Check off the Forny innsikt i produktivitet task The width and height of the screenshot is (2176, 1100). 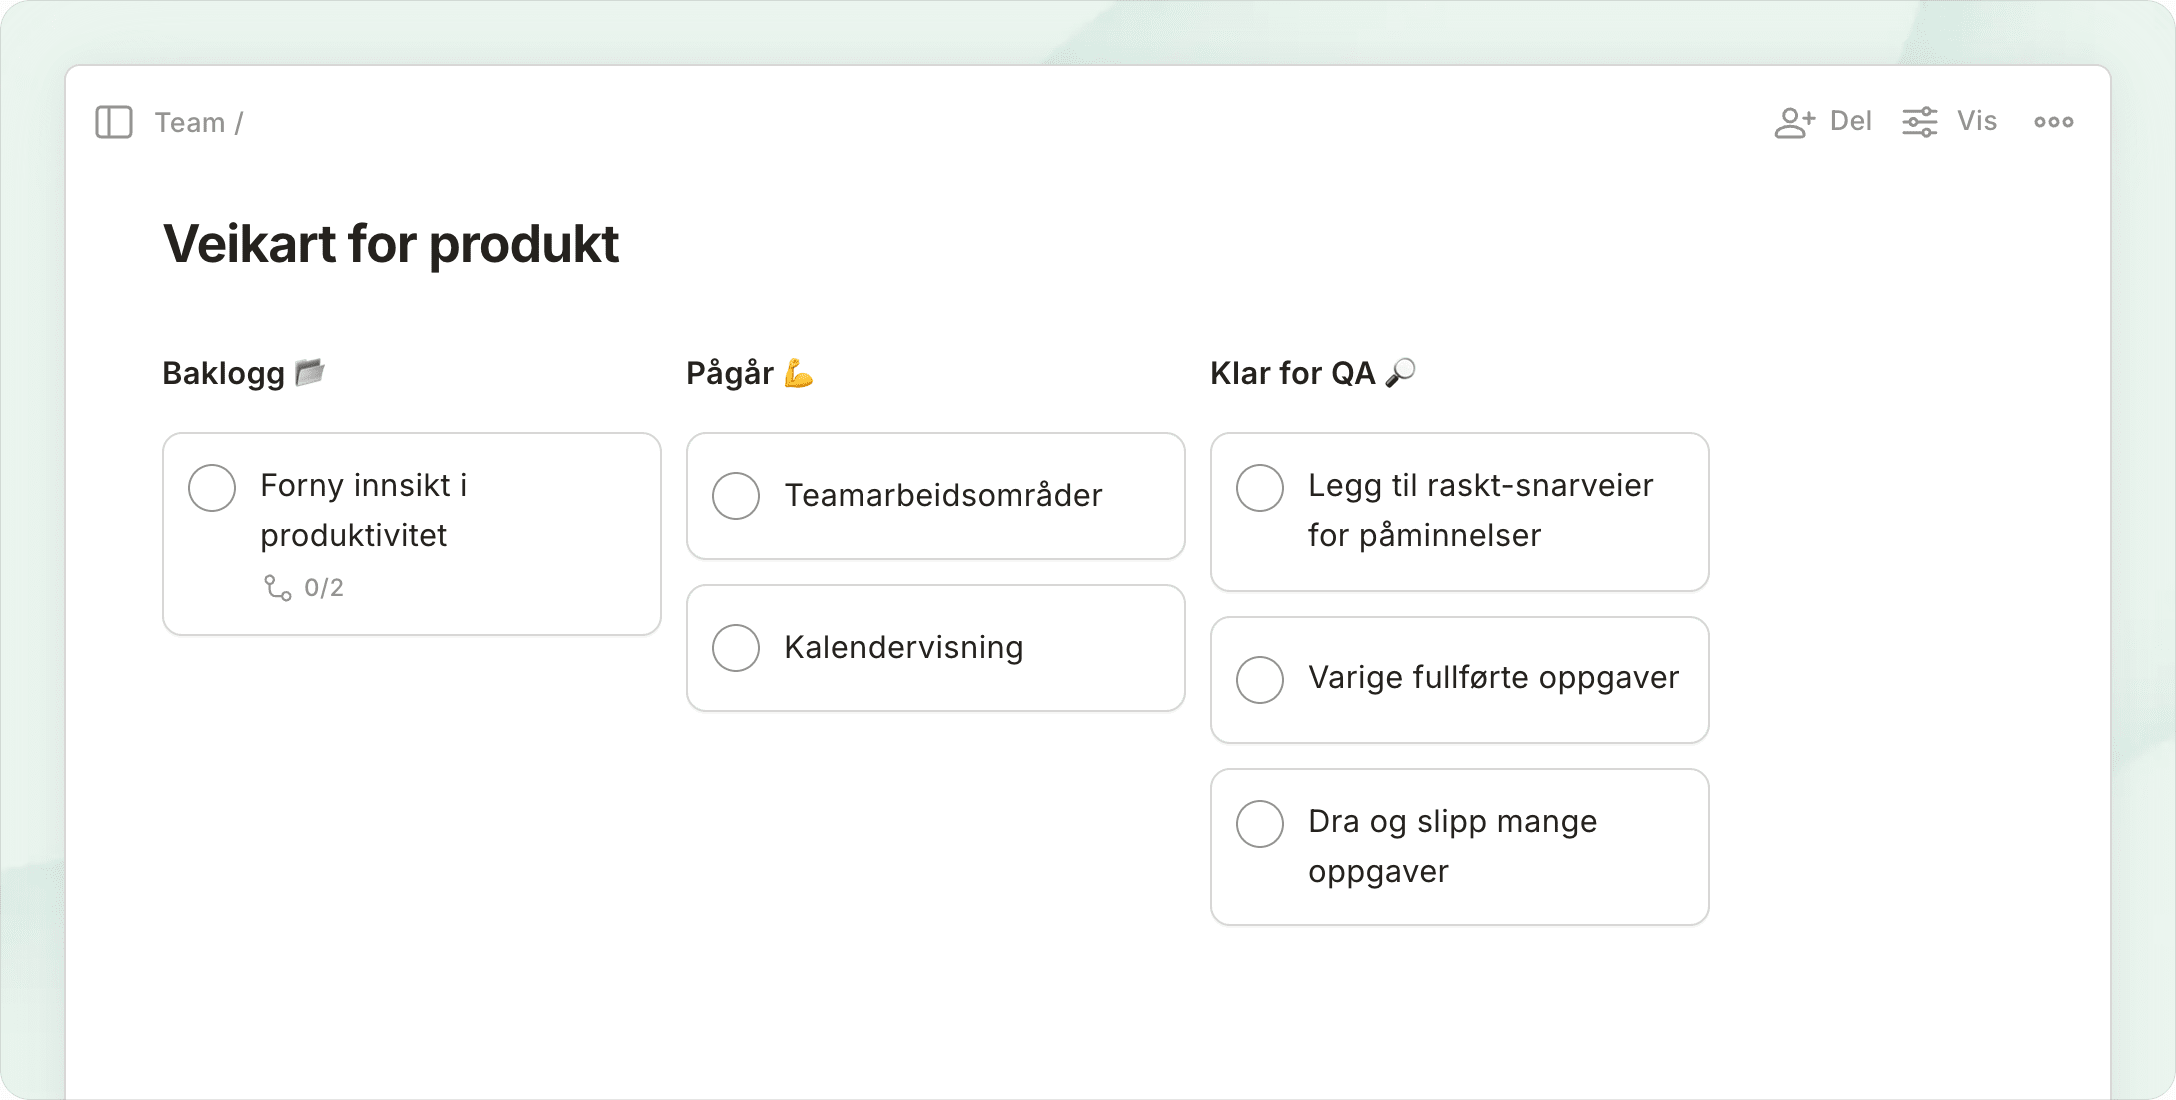tap(212, 488)
